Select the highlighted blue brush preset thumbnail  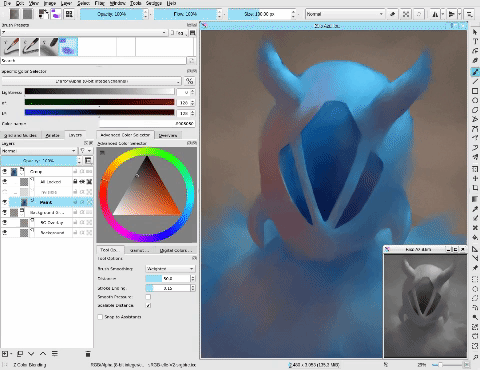(68, 47)
